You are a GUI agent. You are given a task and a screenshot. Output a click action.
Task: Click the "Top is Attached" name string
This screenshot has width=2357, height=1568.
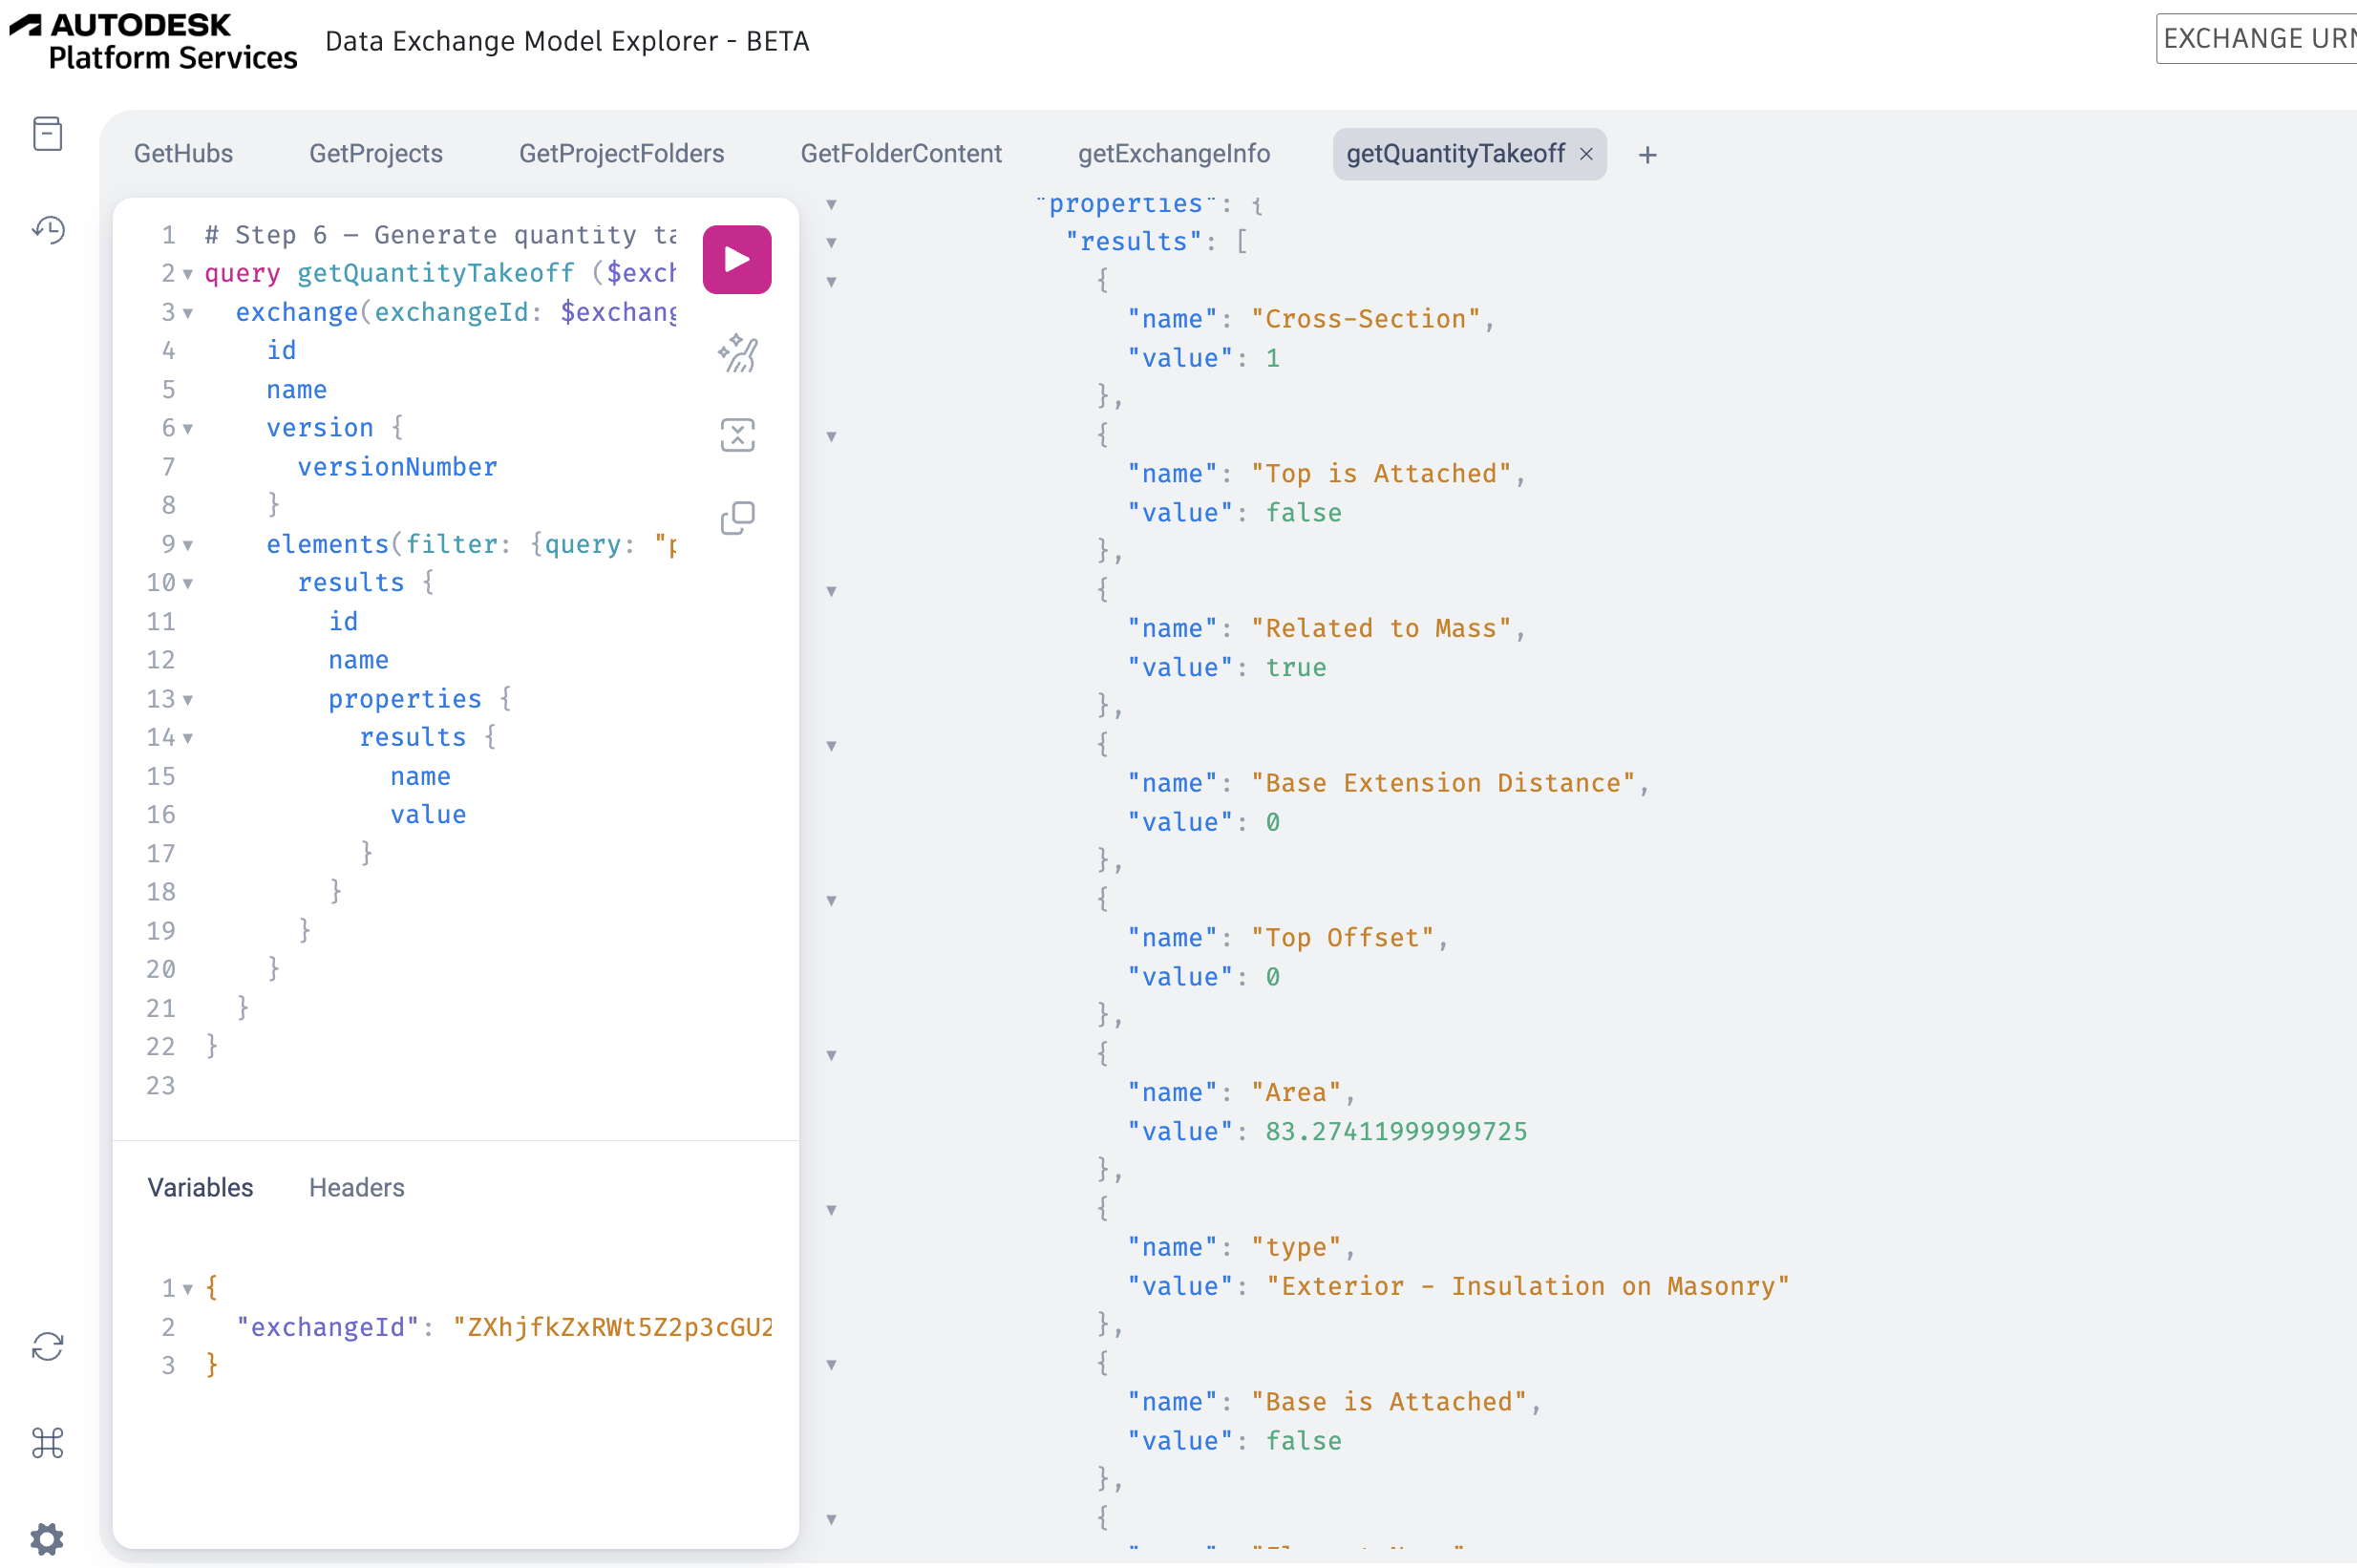1381,474
